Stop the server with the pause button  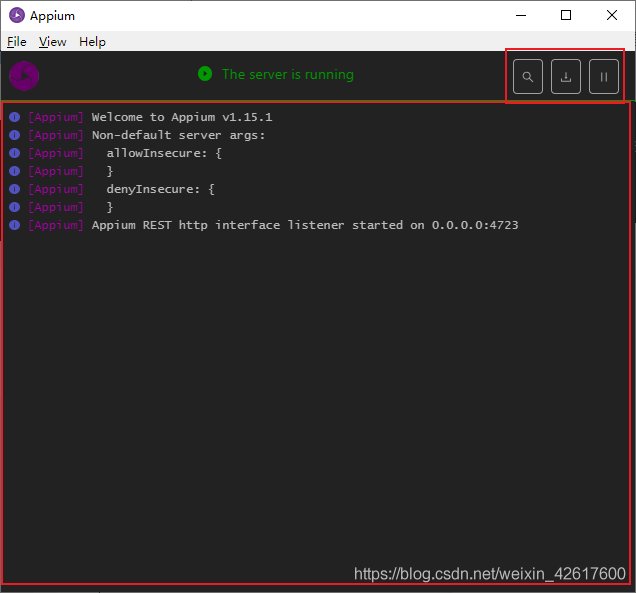tap(604, 77)
